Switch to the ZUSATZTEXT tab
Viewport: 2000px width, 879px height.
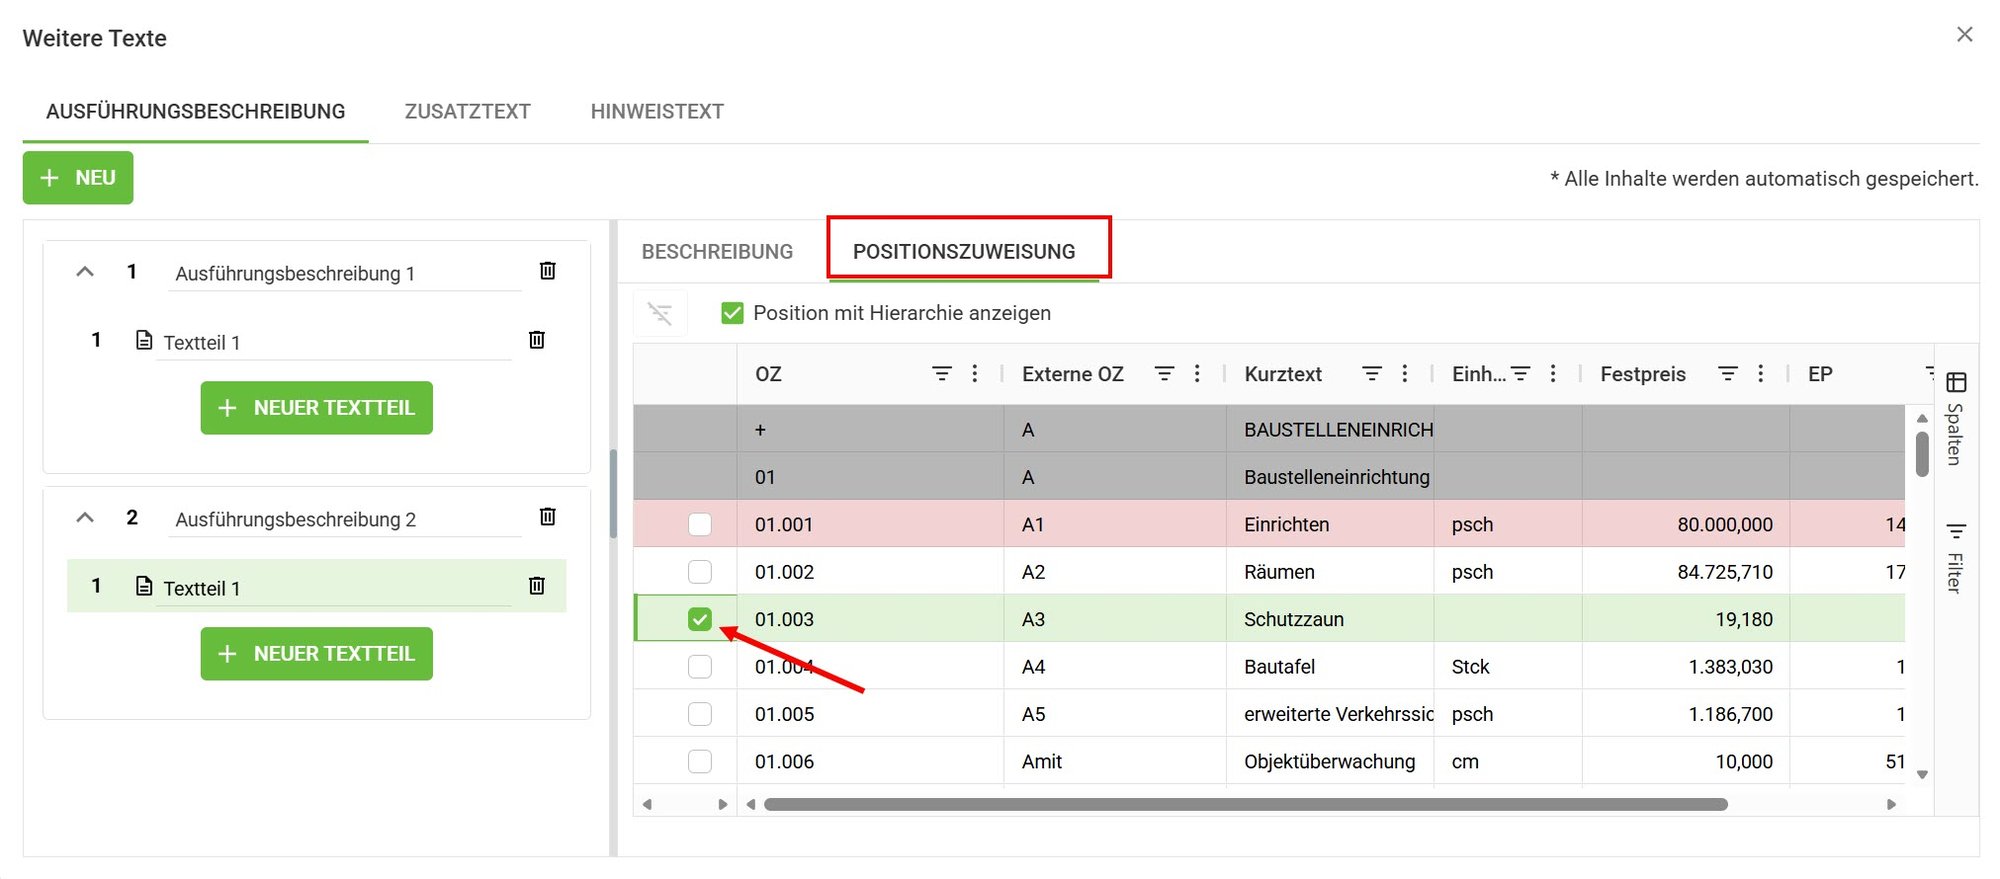(467, 111)
